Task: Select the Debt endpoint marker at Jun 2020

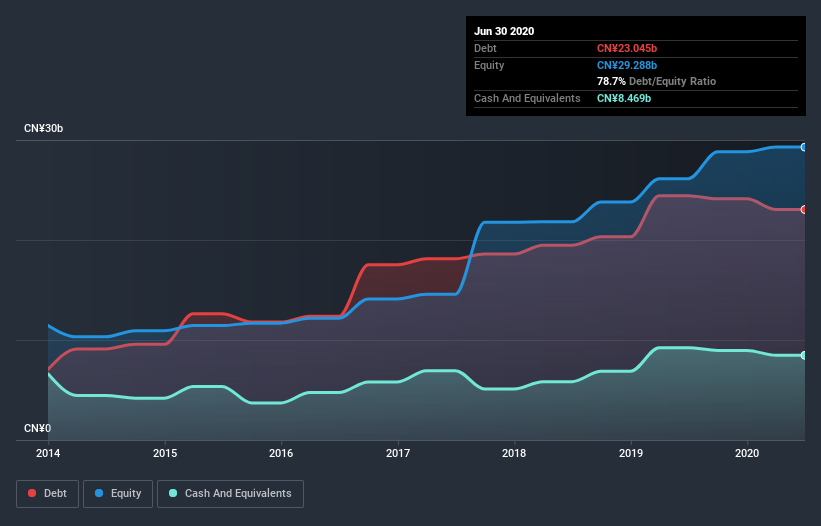Action: pos(804,209)
